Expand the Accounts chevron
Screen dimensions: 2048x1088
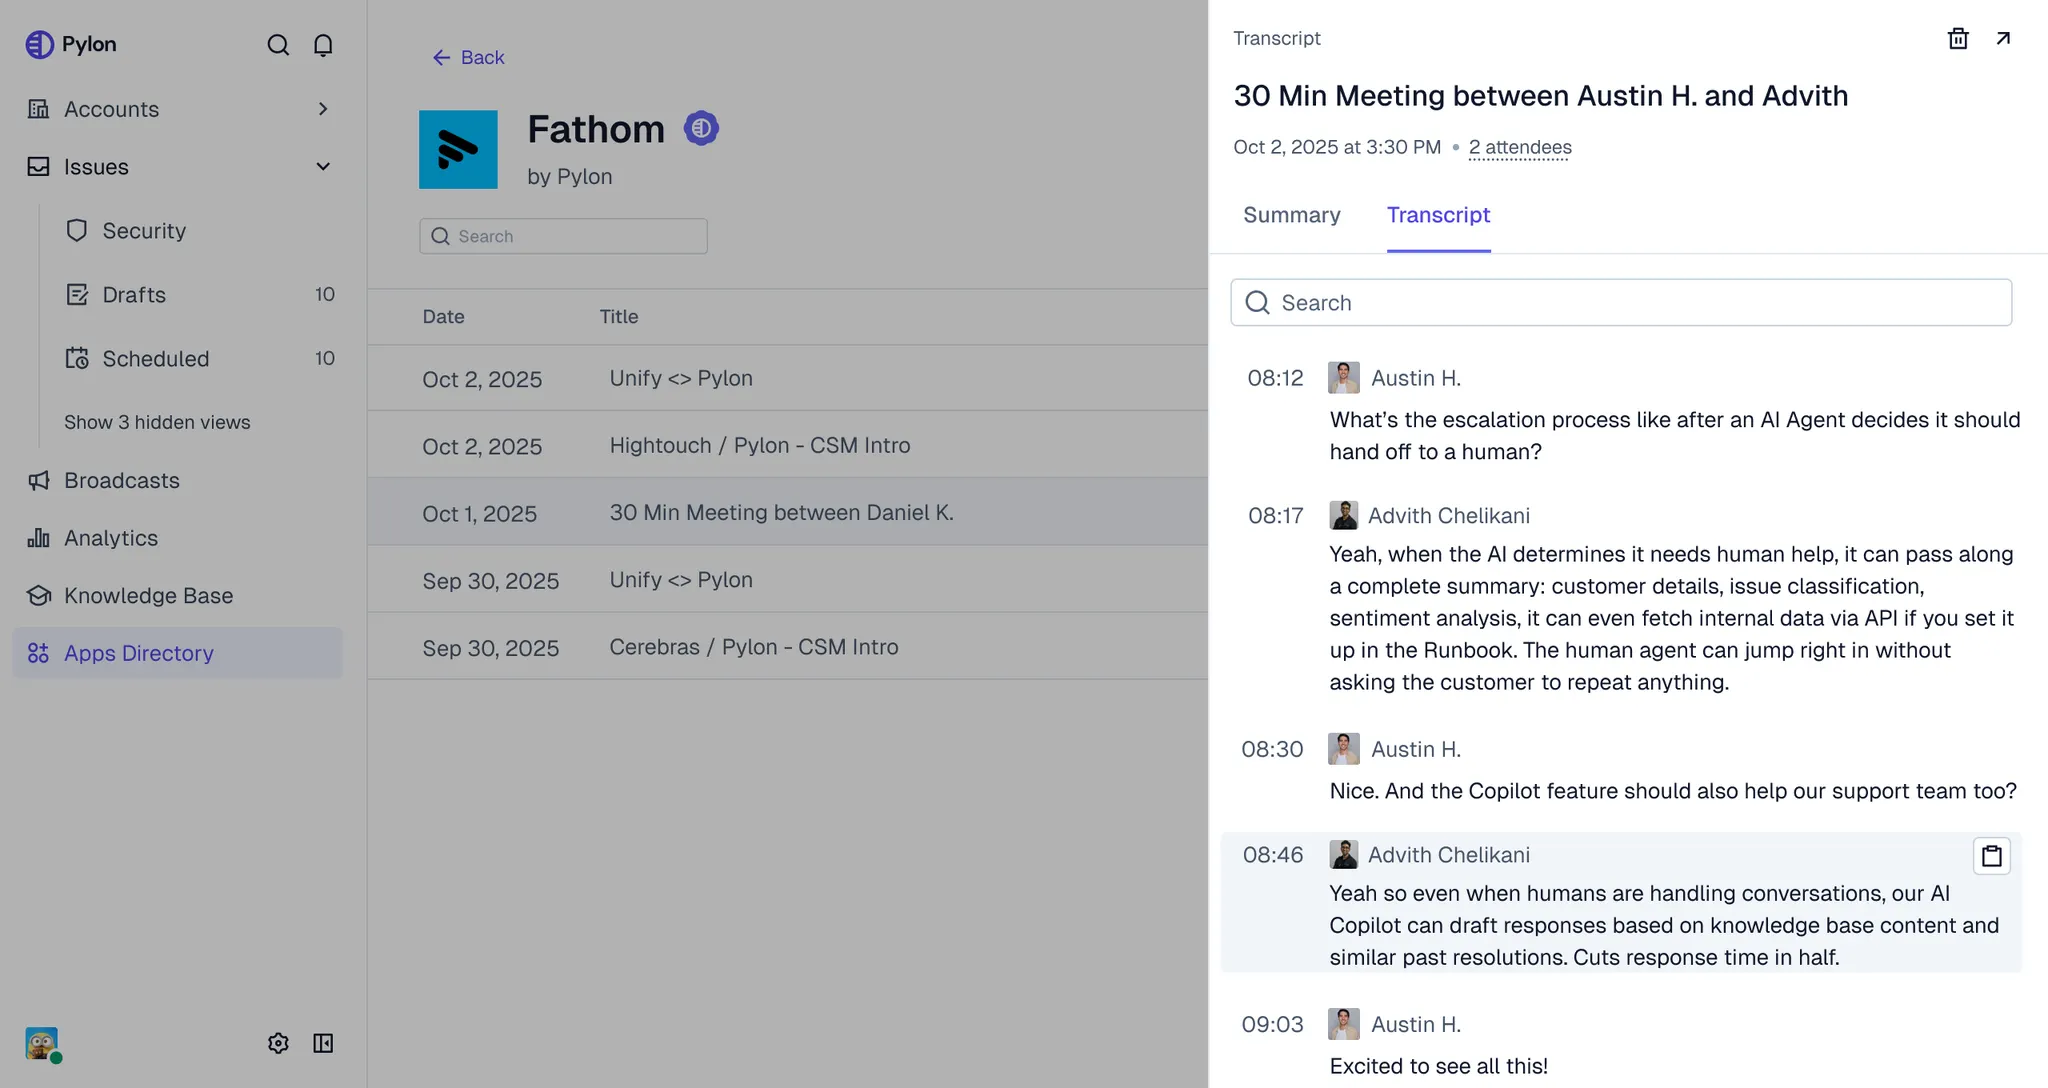click(322, 109)
